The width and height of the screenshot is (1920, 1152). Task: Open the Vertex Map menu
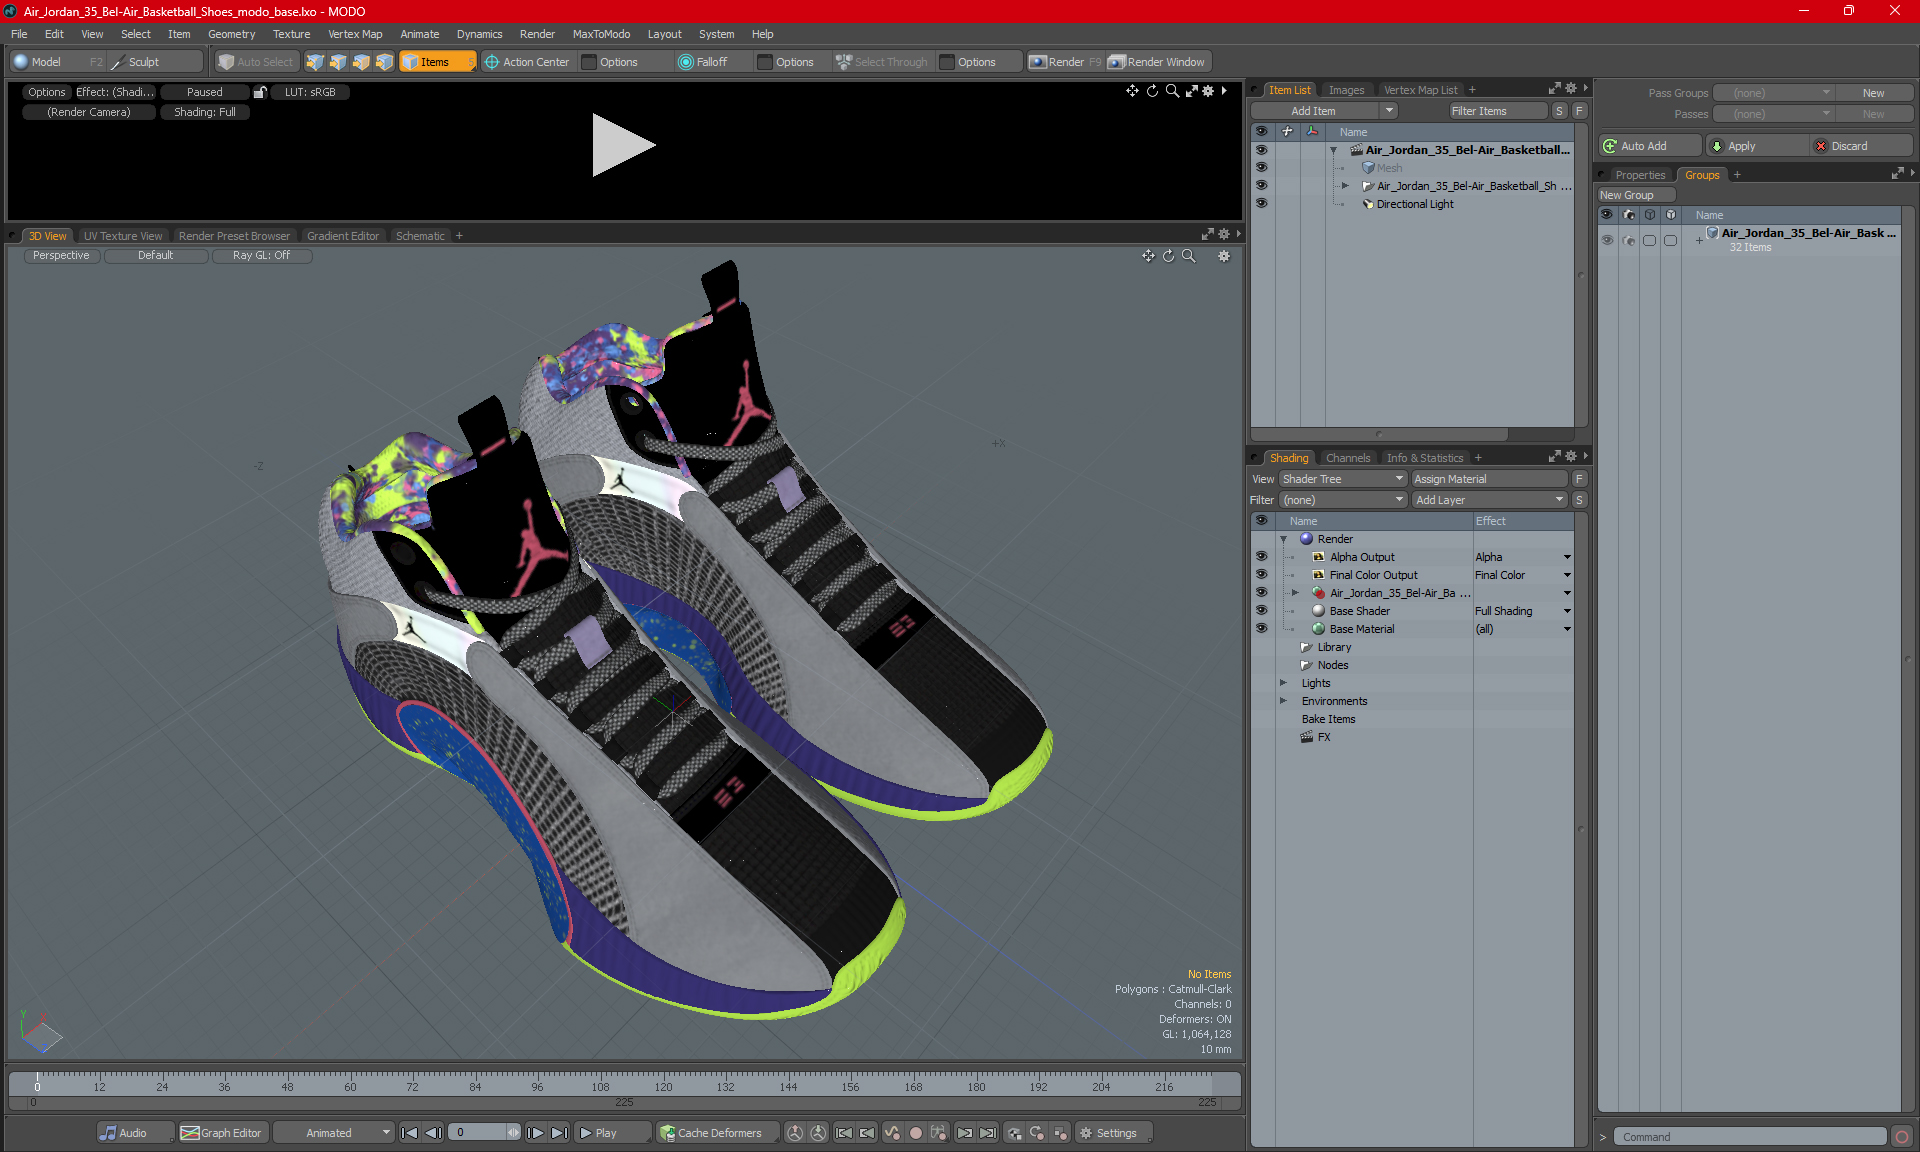[x=355, y=34]
